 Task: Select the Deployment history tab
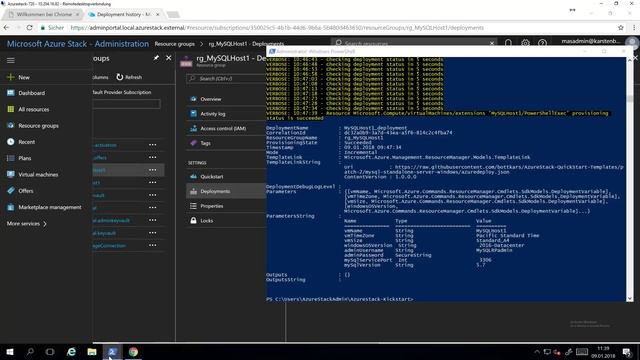point(124,14)
